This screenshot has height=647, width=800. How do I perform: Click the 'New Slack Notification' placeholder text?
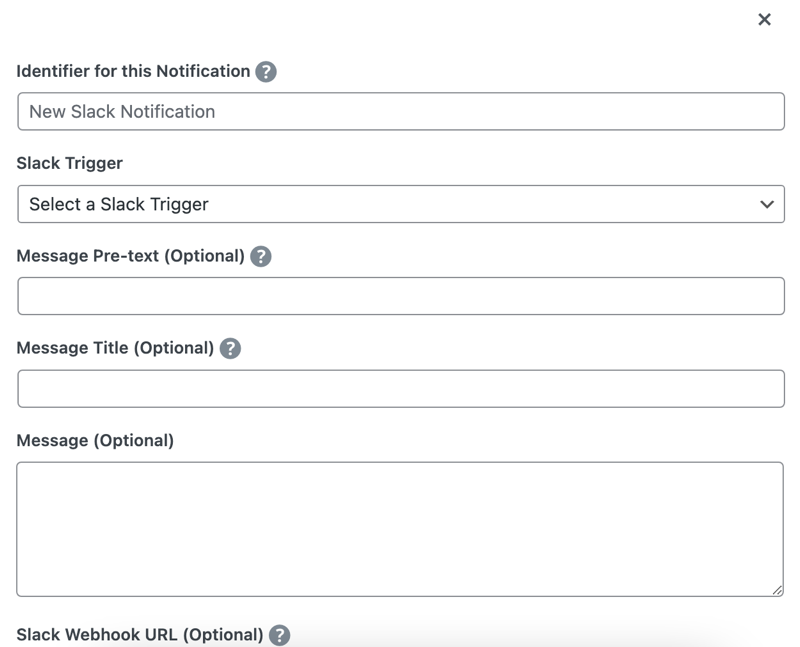coord(122,112)
